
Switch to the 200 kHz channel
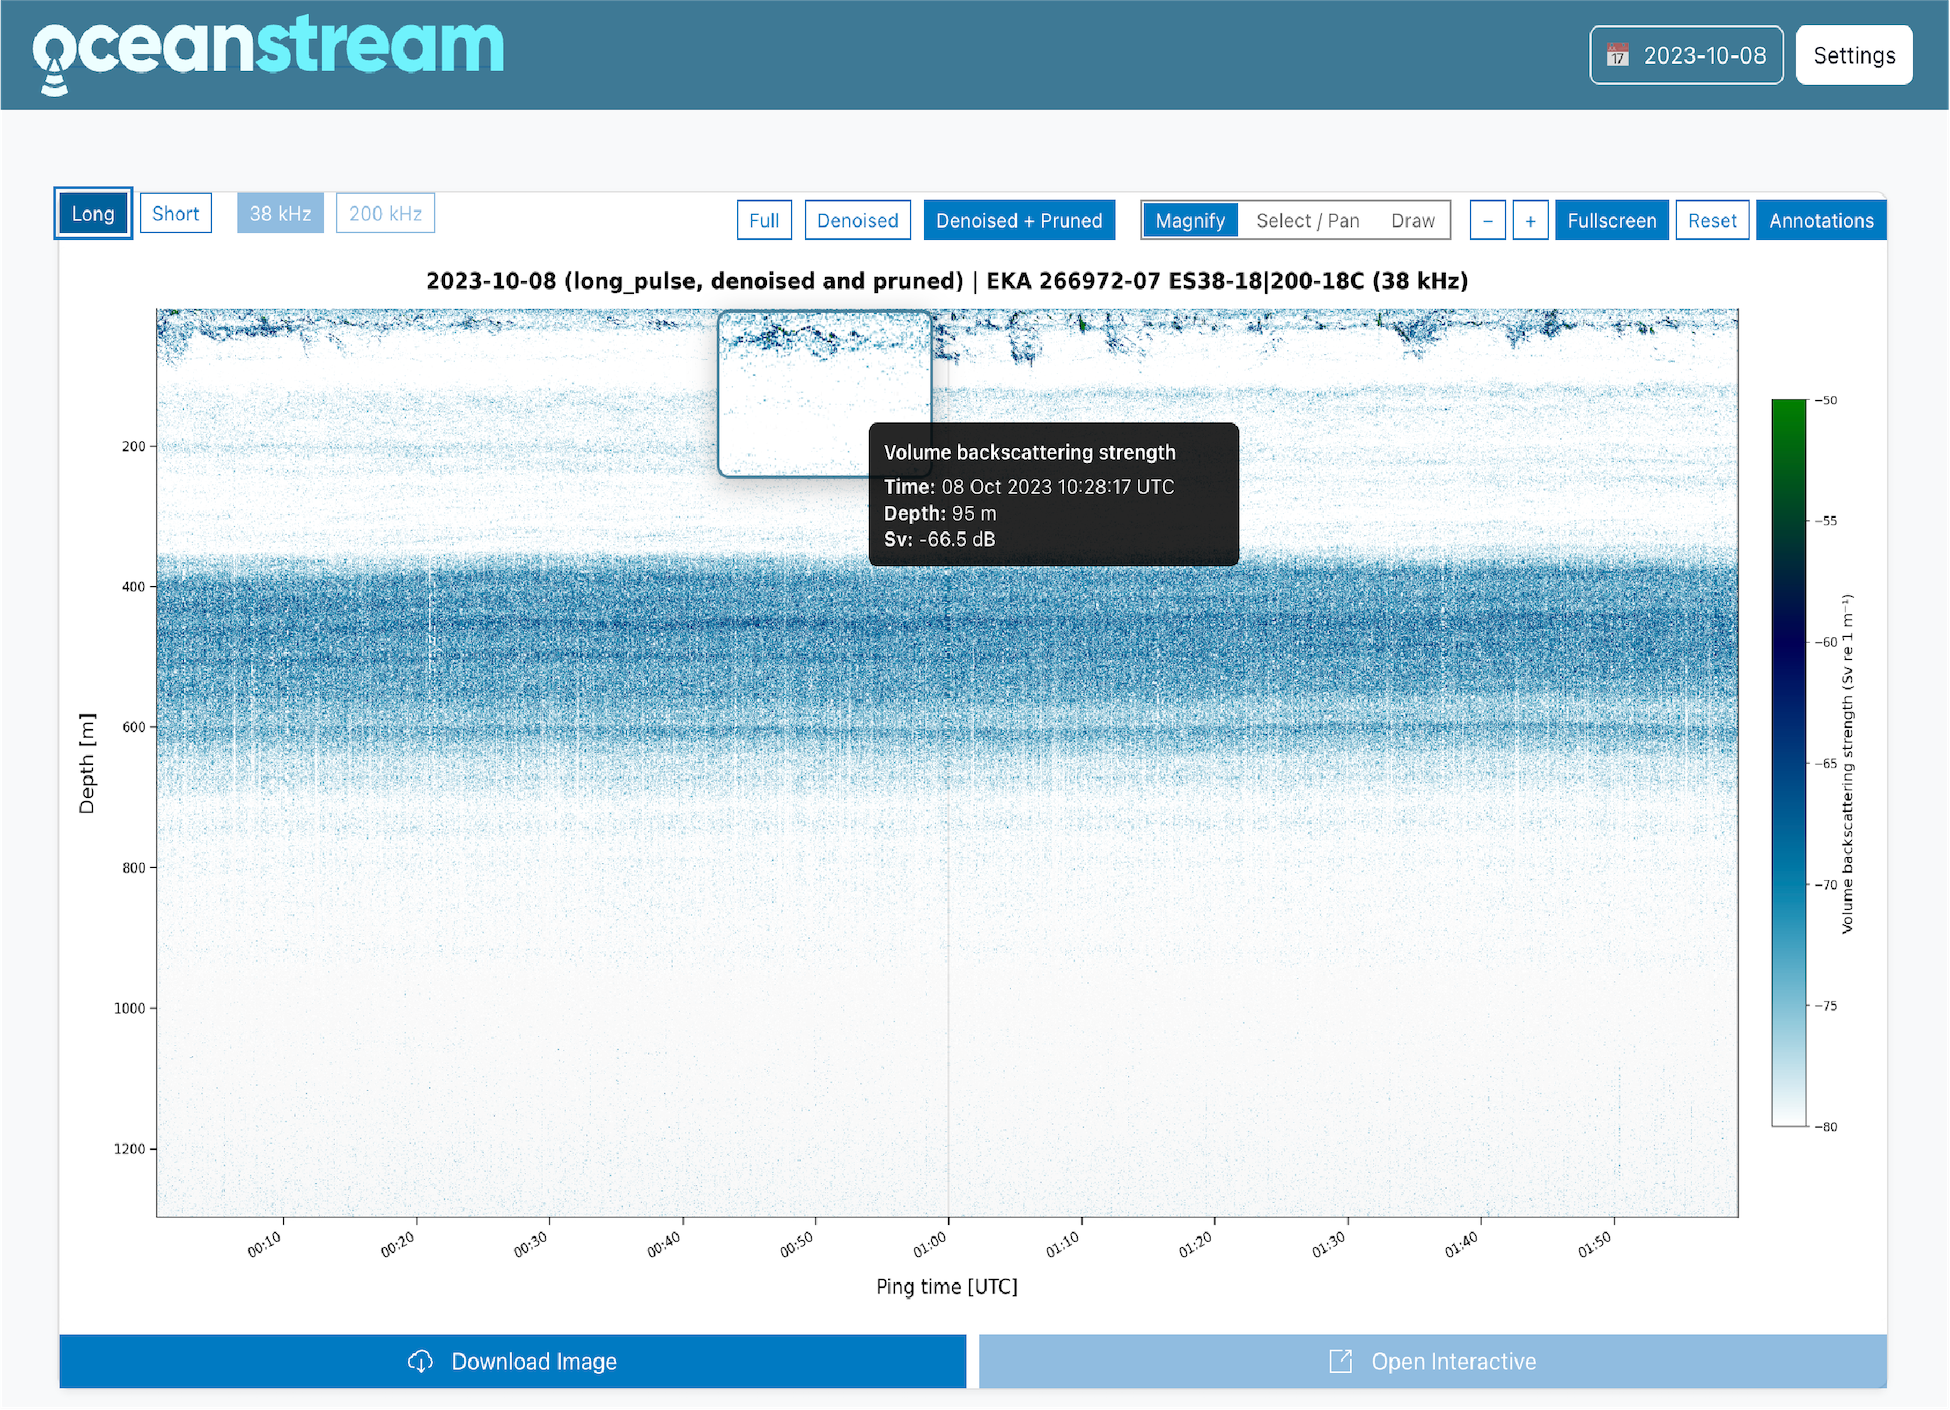click(x=385, y=213)
